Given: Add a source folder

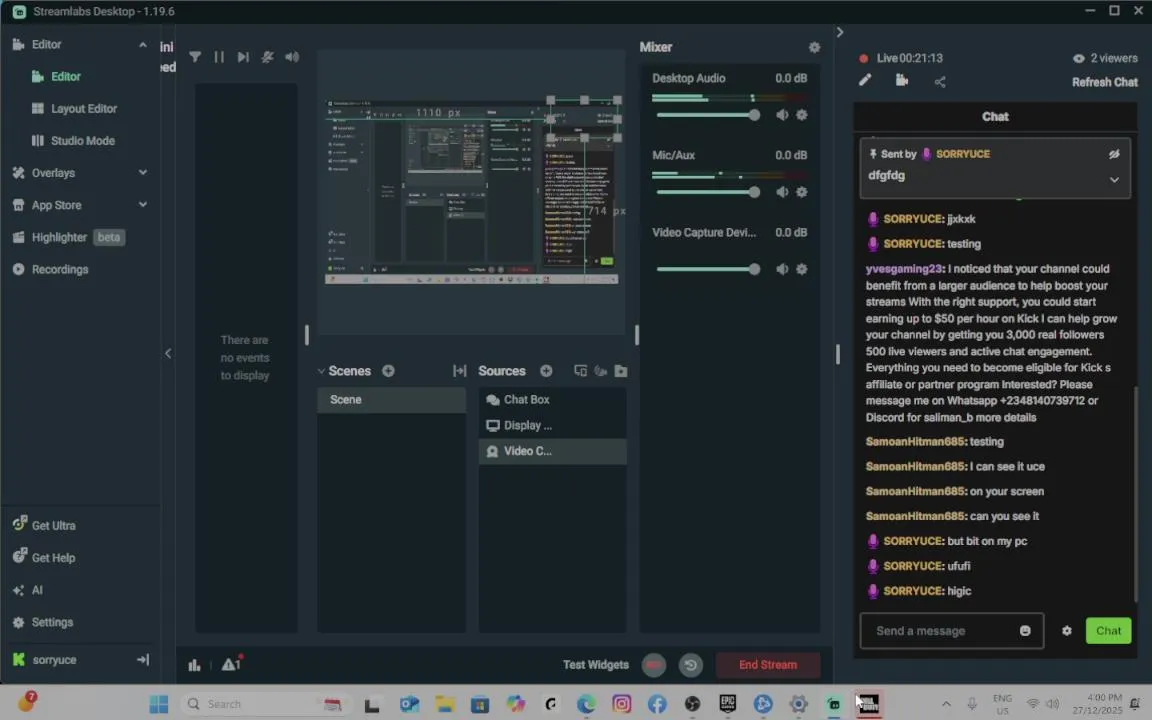Looking at the screenshot, I should pos(621,371).
